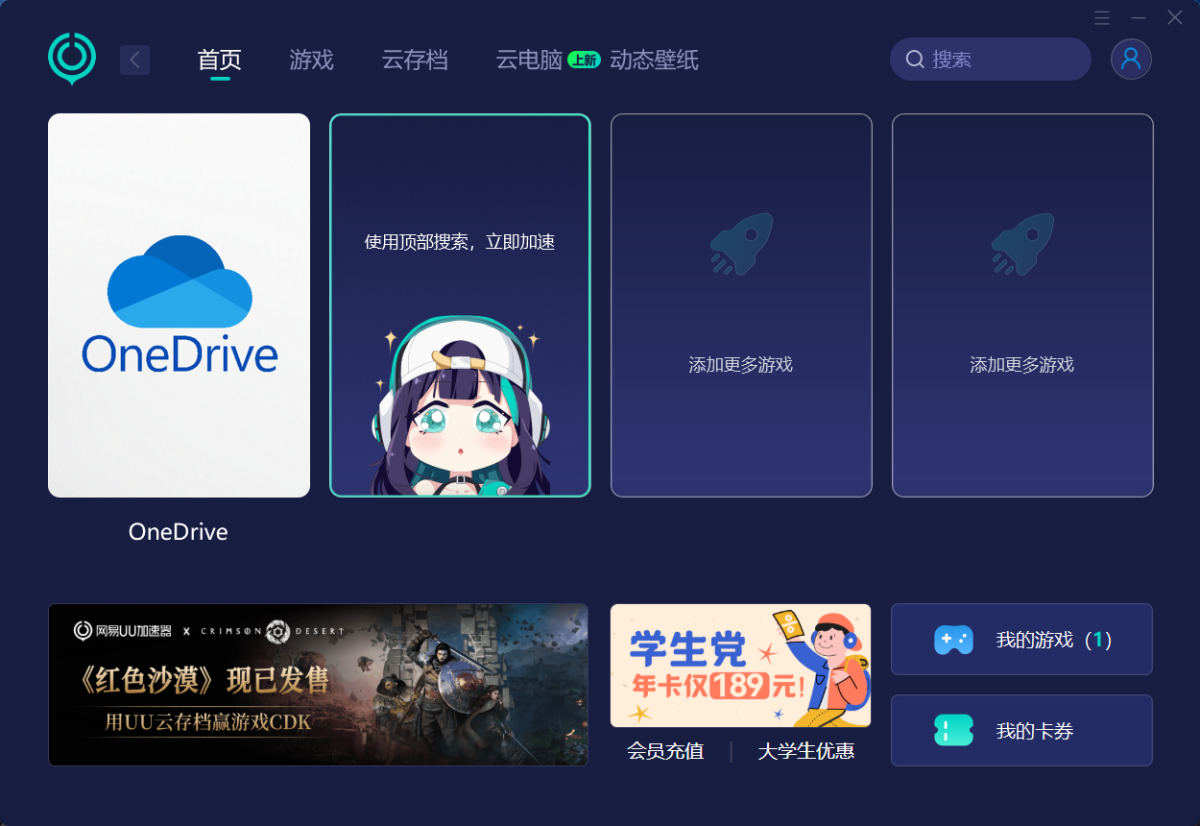
Task: Open the user profile avatar
Action: click(x=1131, y=59)
